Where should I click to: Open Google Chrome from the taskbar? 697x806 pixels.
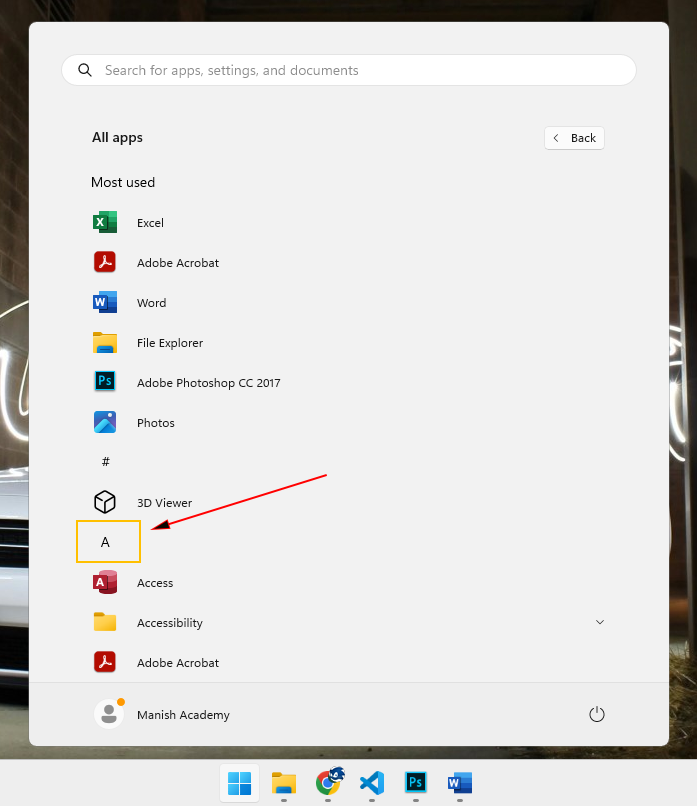328,782
